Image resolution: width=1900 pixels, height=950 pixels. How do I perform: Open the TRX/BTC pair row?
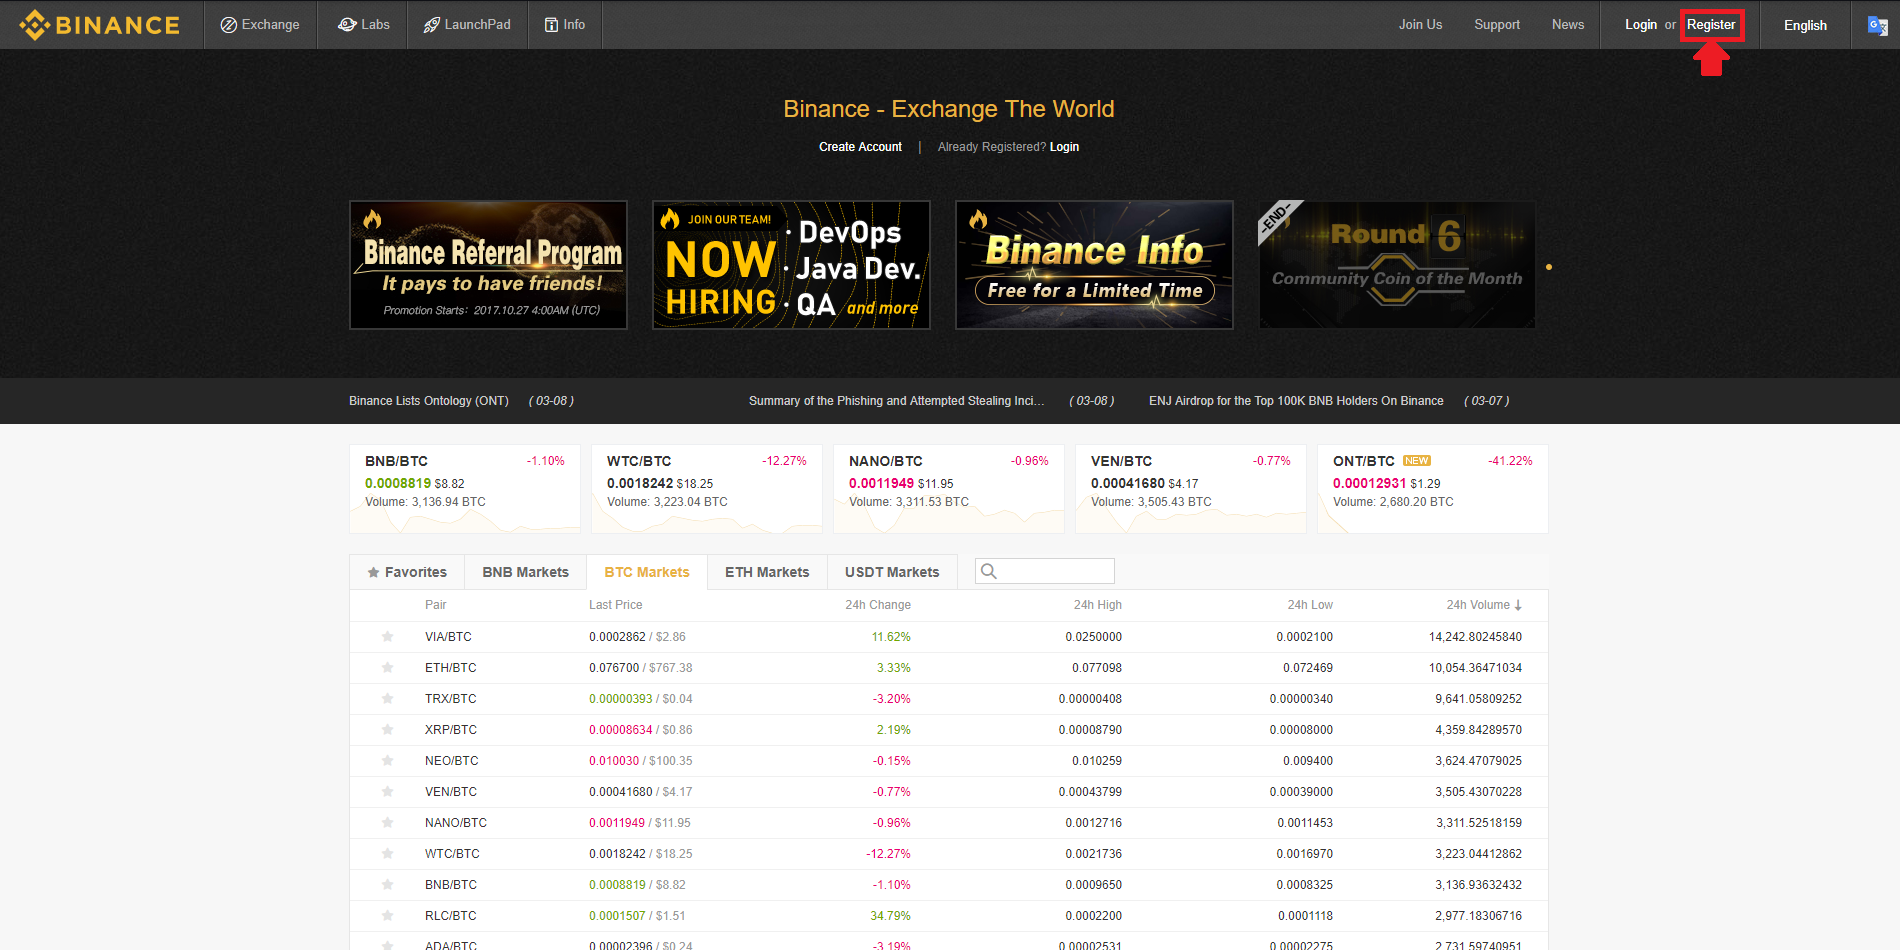click(x=949, y=699)
